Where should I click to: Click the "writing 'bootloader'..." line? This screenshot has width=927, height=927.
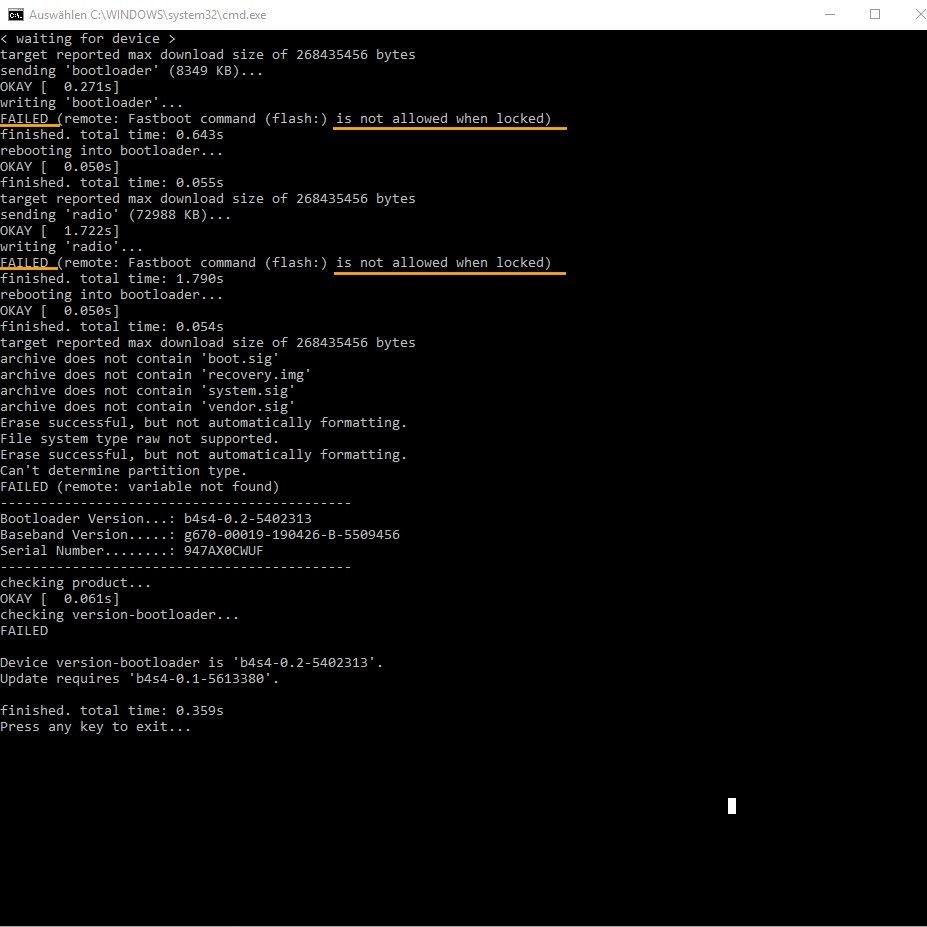[x=92, y=102]
